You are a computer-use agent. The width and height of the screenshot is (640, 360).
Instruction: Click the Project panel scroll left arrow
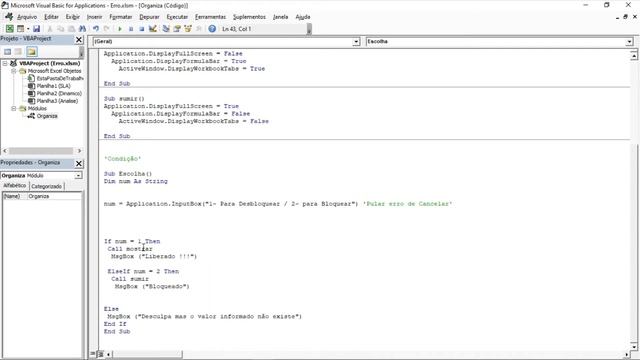tap(4, 151)
